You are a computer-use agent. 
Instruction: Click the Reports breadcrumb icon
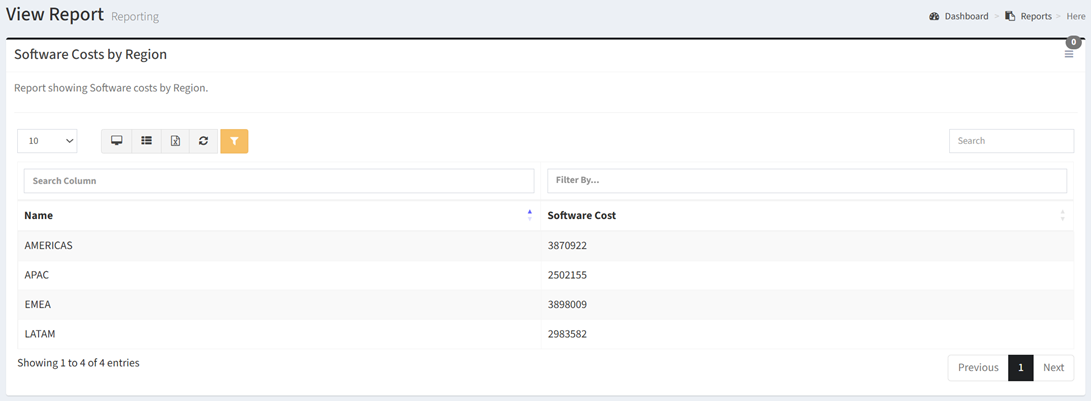coord(1010,16)
